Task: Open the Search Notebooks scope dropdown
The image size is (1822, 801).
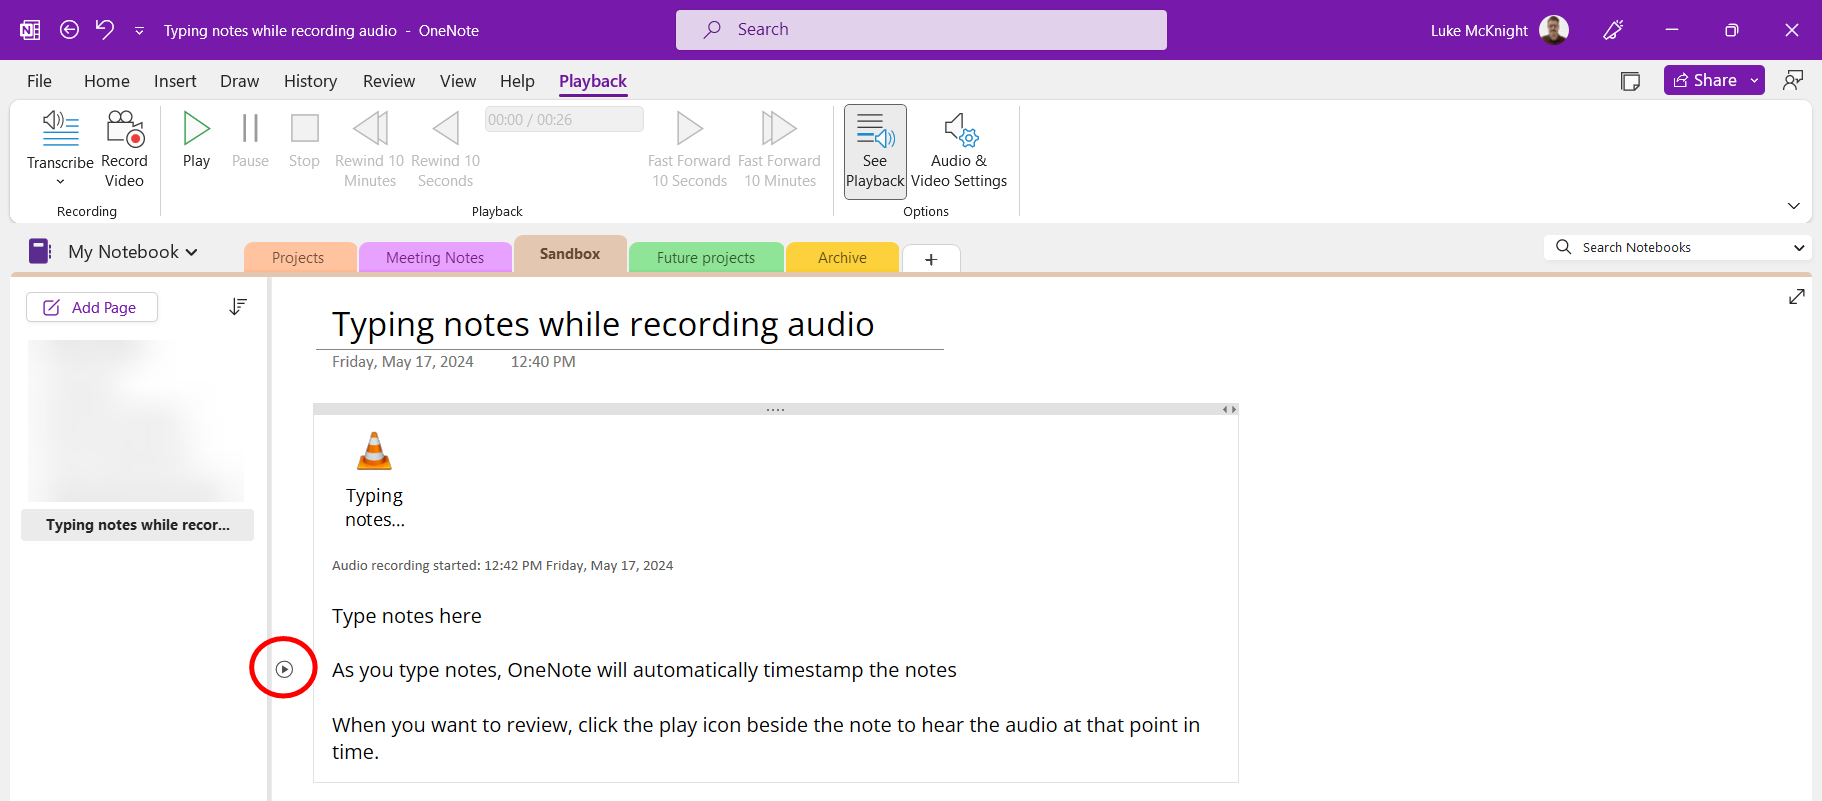Action: tap(1799, 248)
